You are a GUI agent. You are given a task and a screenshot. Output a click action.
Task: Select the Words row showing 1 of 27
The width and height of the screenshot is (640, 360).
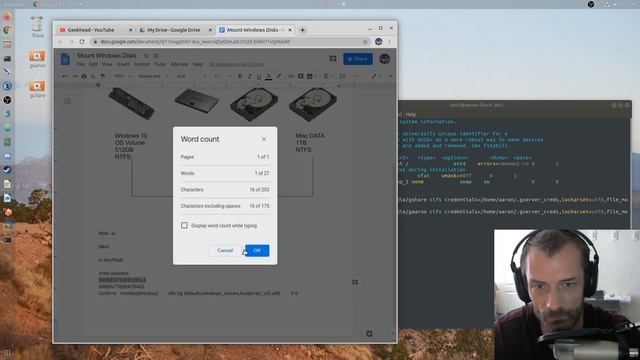[225, 173]
